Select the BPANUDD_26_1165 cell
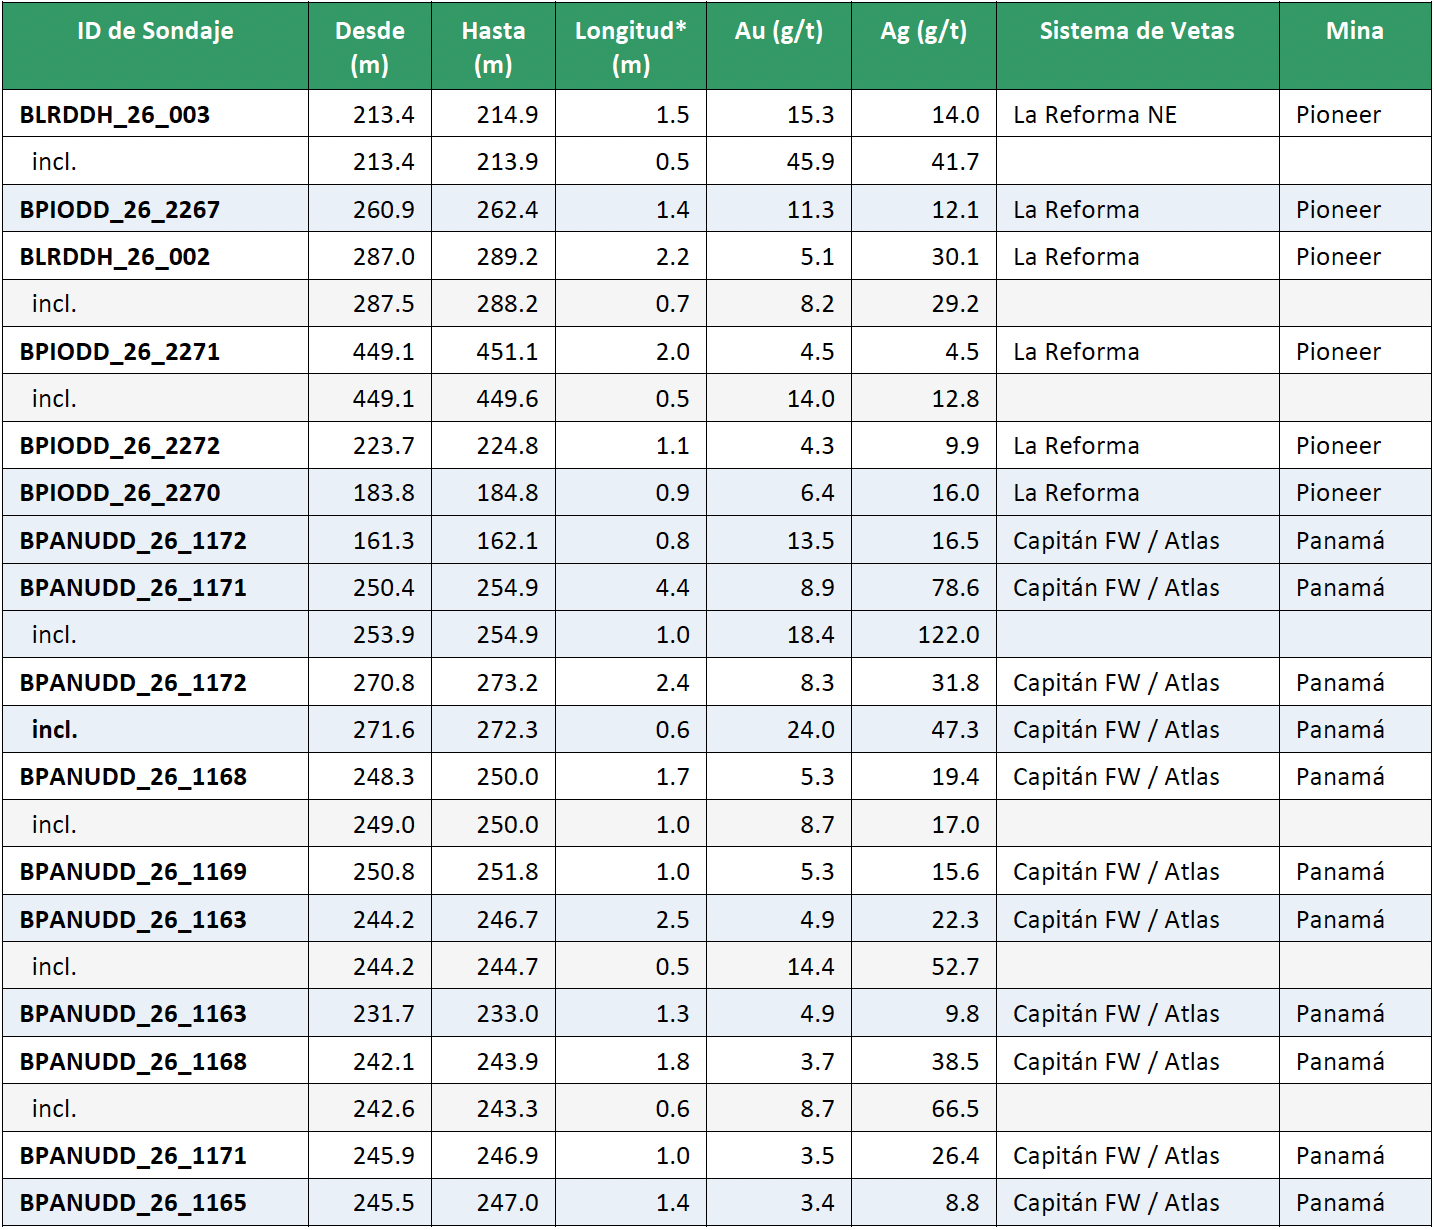The image size is (1434, 1230). tap(155, 1202)
